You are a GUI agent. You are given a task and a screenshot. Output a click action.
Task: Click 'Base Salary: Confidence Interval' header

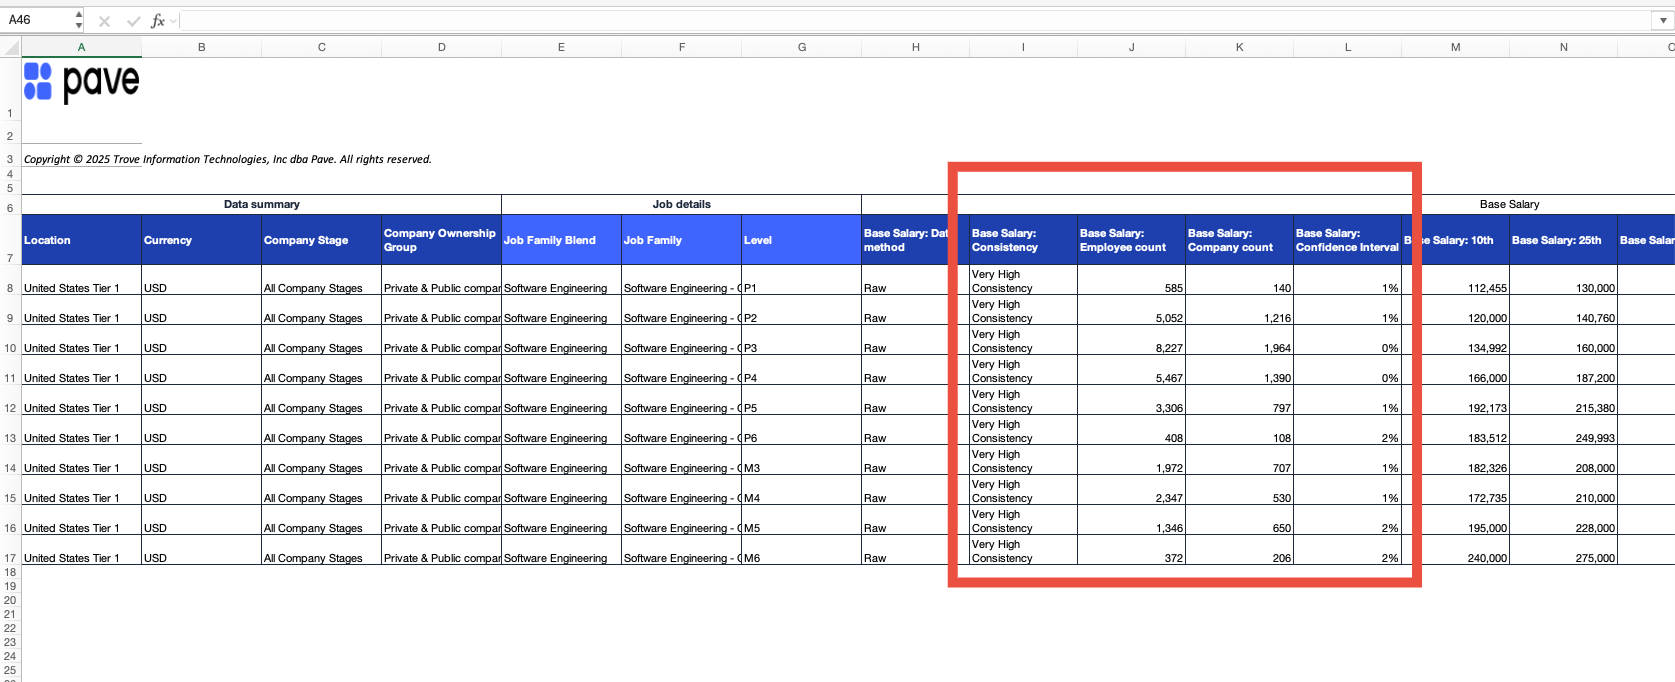point(1348,240)
